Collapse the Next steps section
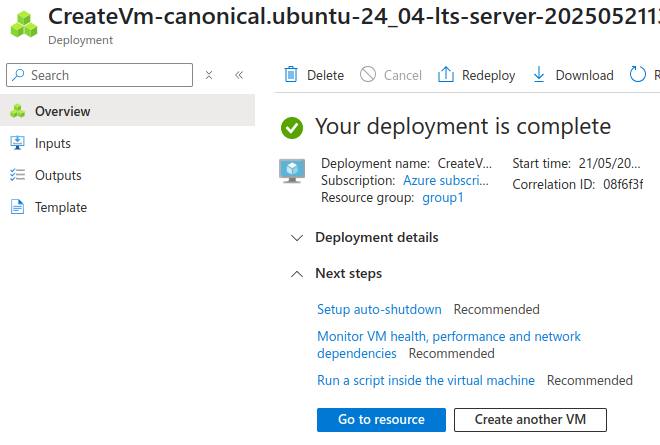660x445 pixels. click(336, 274)
